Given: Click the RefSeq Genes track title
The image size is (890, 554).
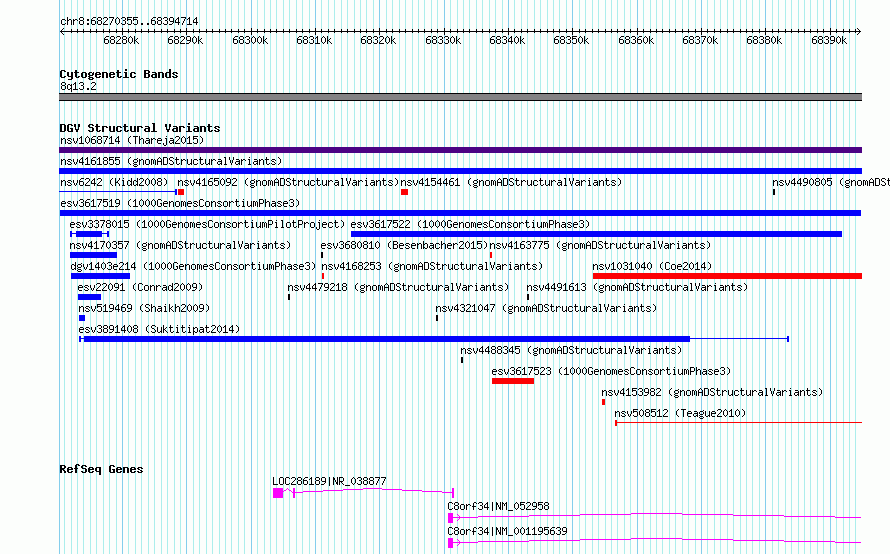Looking at the screenshot, I should tap(101, 469).
